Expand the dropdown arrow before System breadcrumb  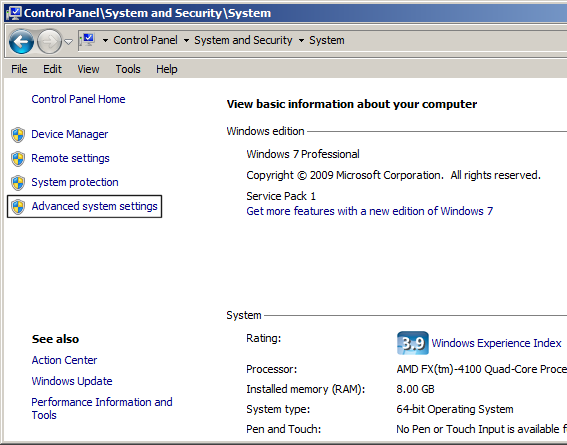coord(301,40)
